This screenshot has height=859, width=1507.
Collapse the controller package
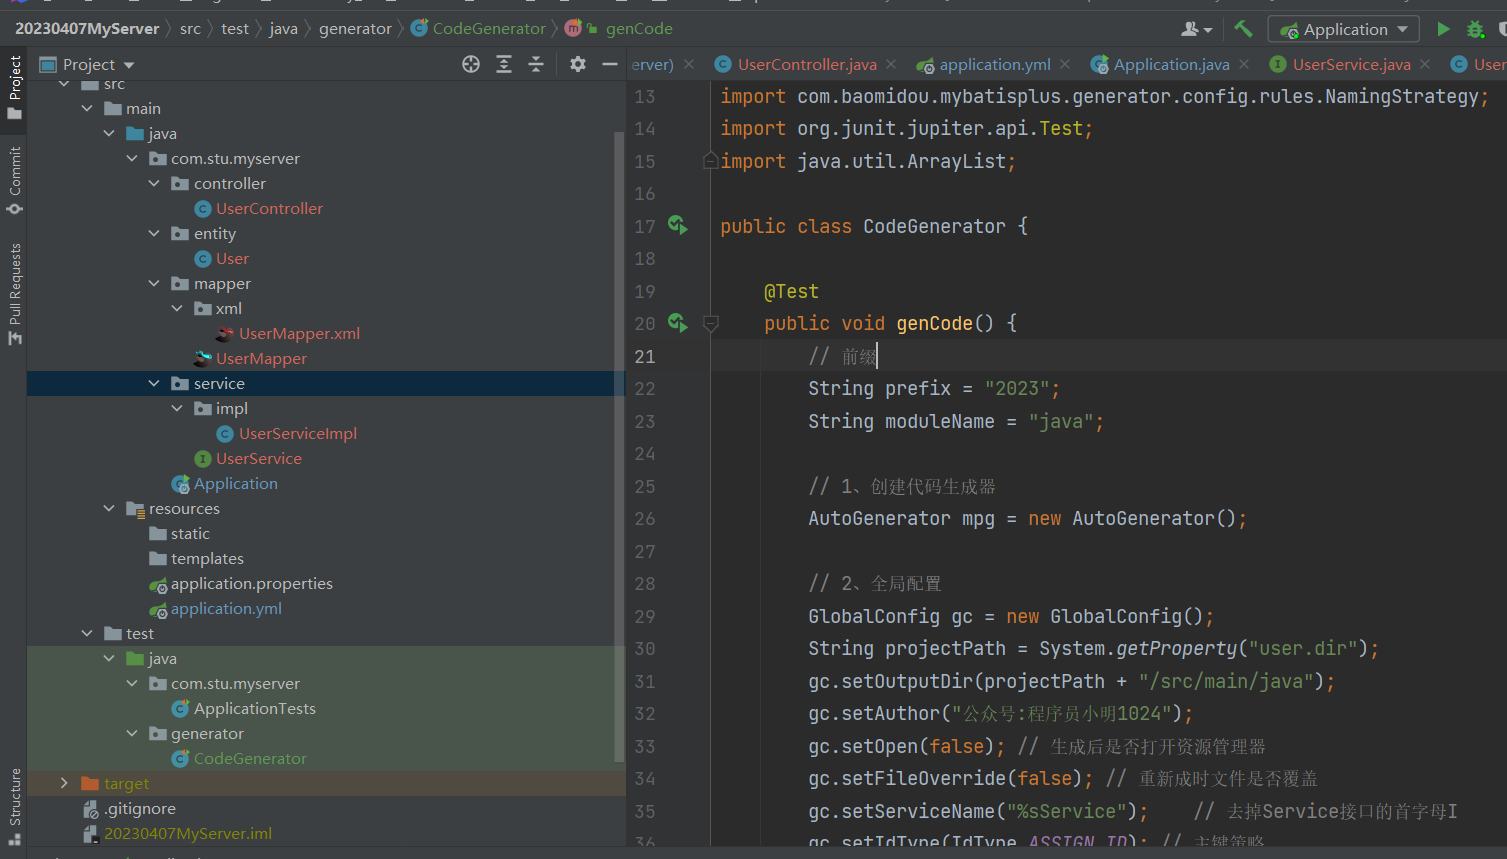click(154, 183)
